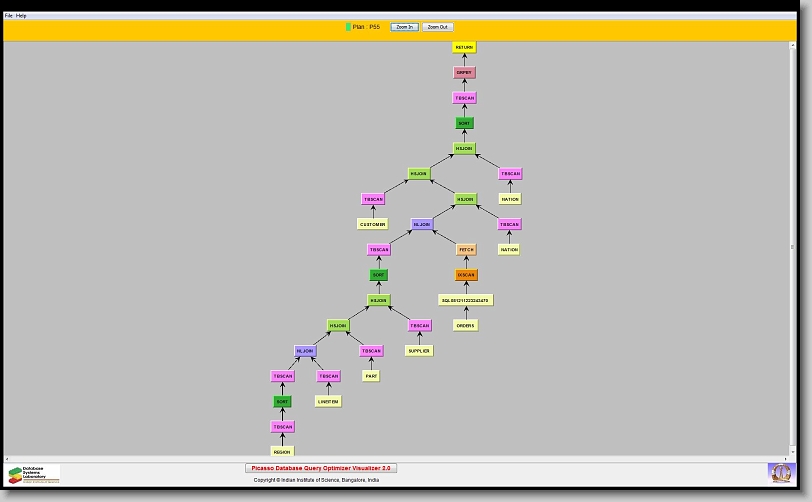
Task: Select the CUSTOMER table node
Action: pos(372,224)
